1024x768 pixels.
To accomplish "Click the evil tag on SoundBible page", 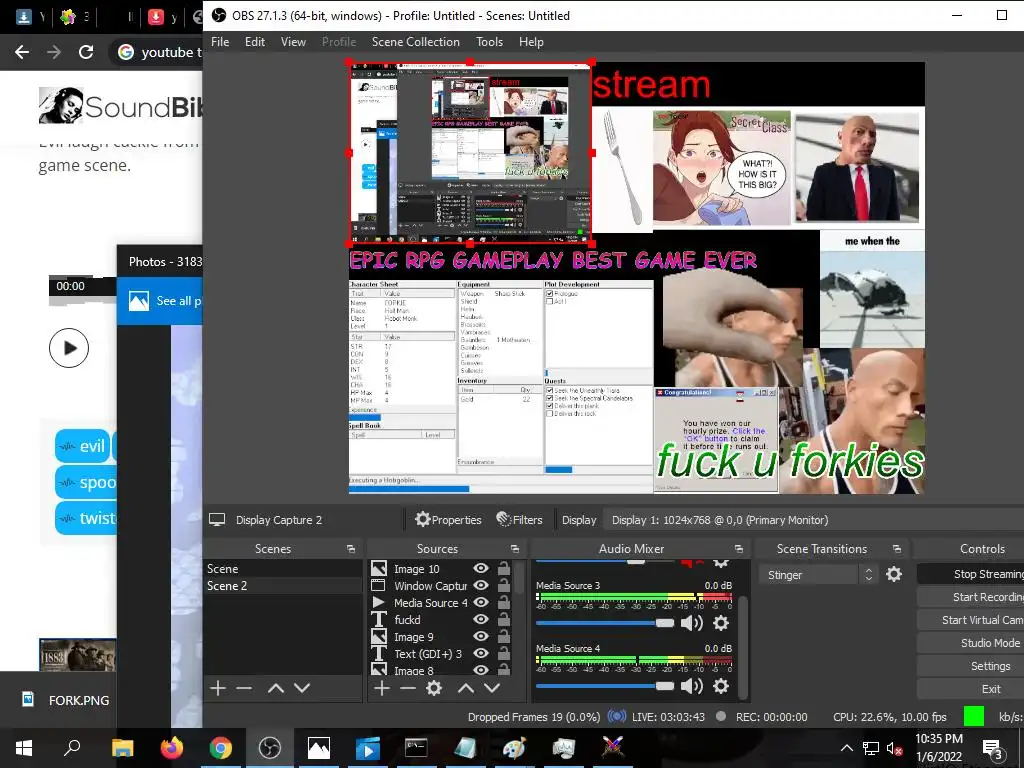I will [82, 446].
